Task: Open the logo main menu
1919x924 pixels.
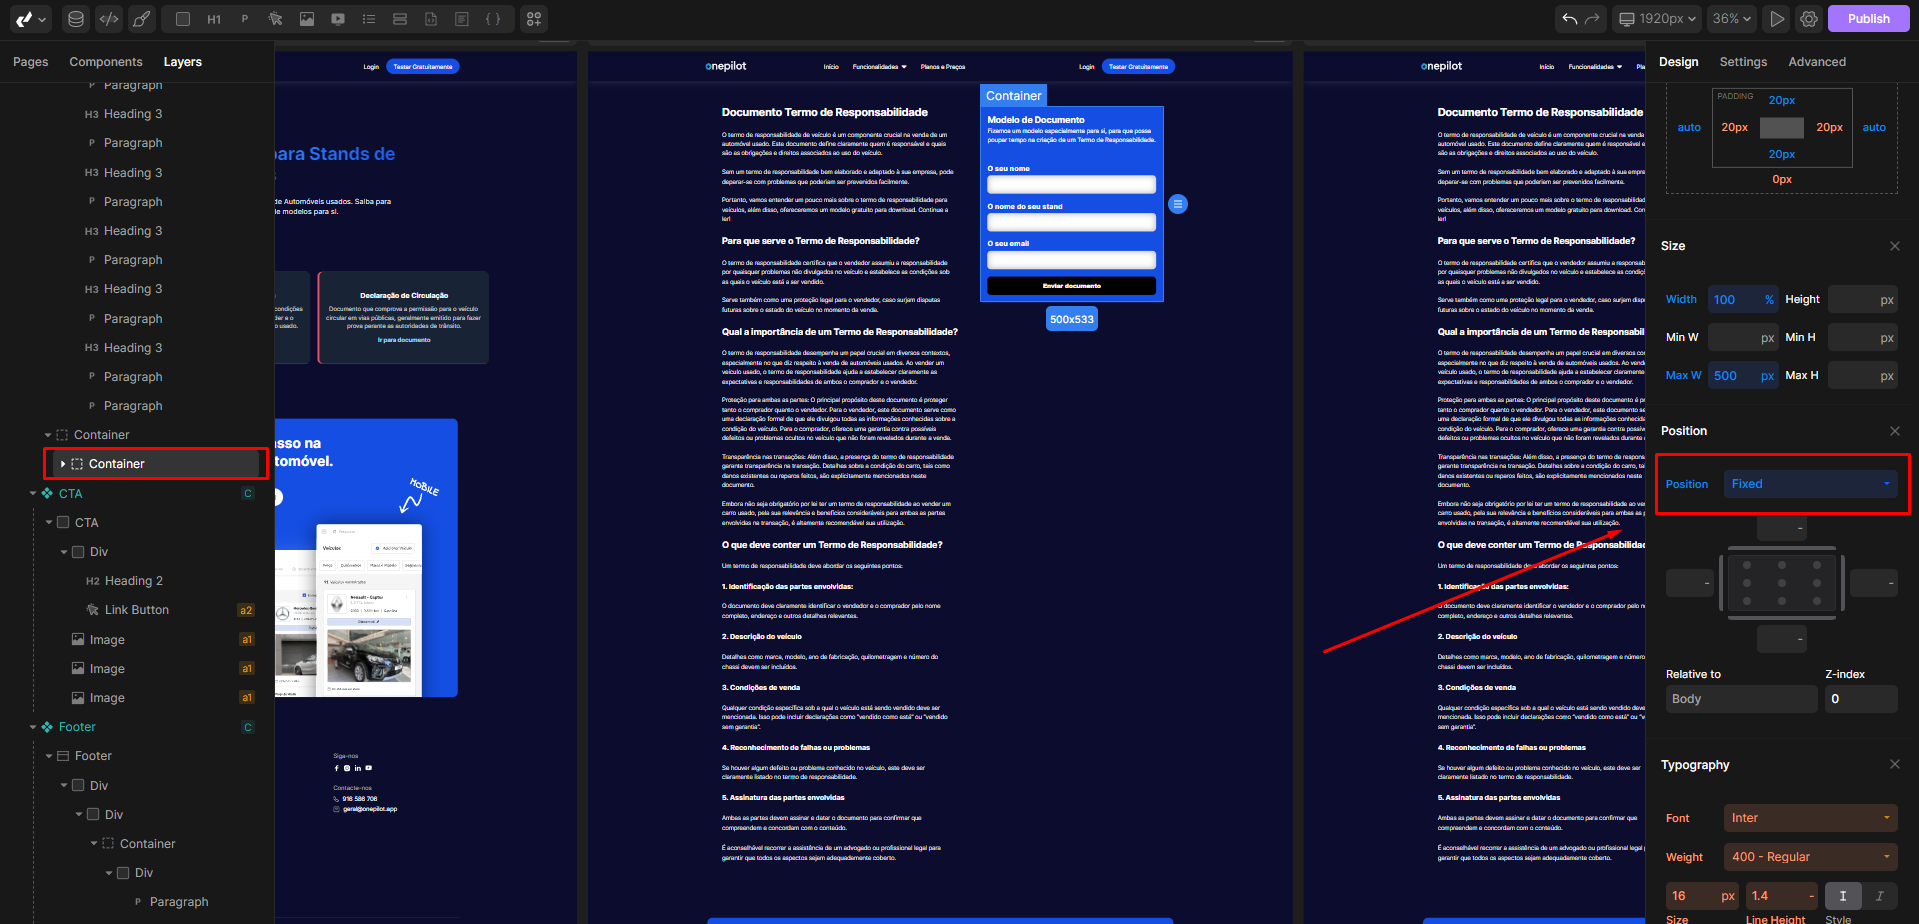Action: pyautogui.click(x=30, y=19)
